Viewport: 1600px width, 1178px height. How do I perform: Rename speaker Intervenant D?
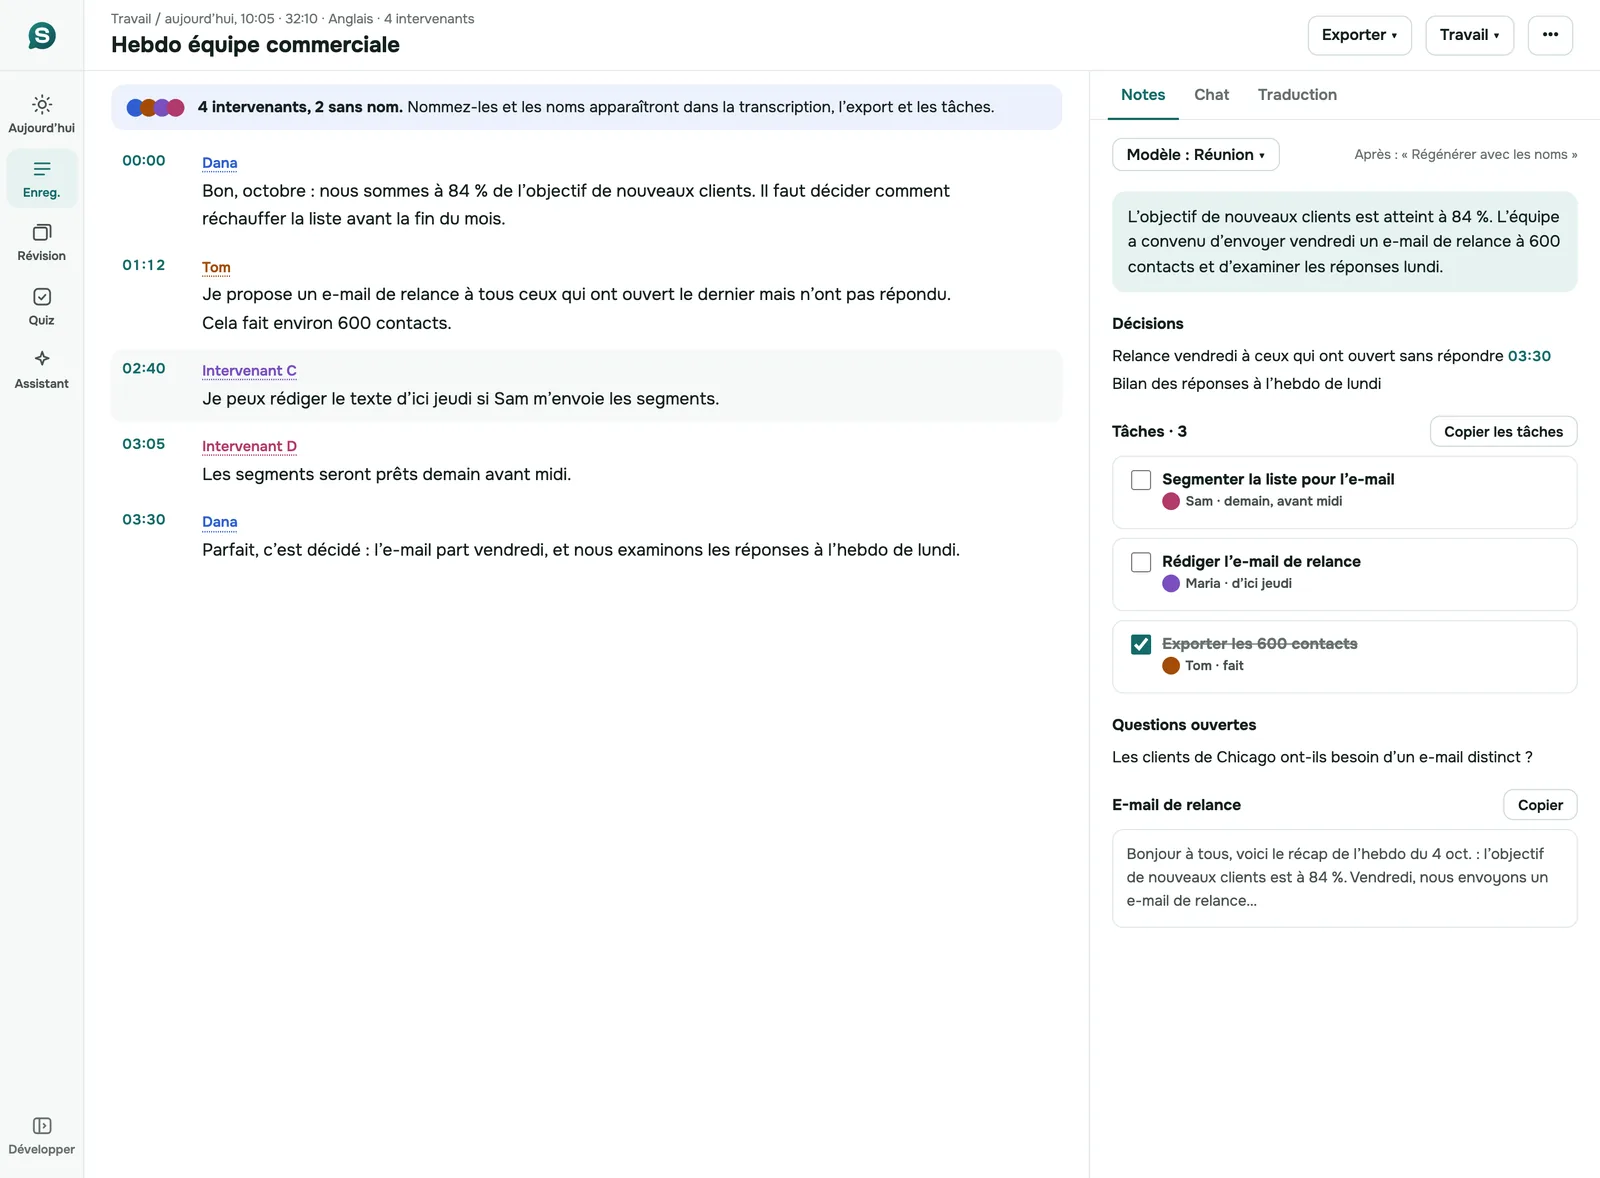(x=249, y=447)
